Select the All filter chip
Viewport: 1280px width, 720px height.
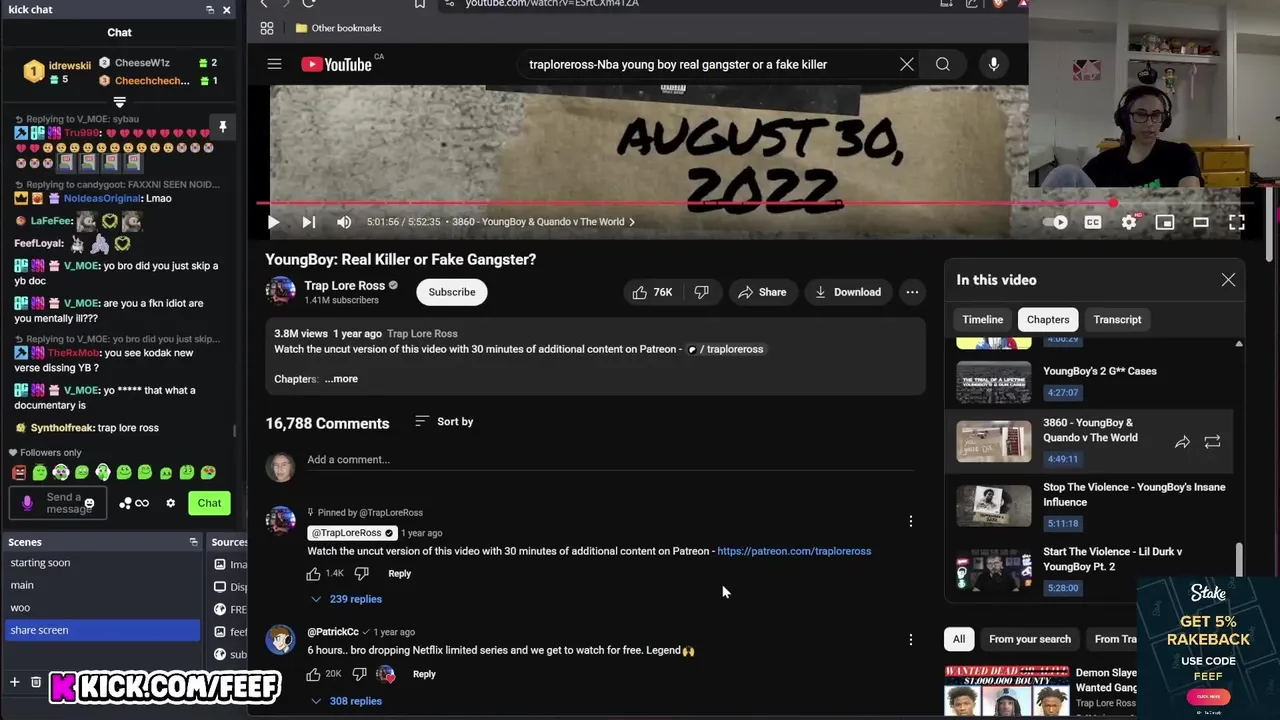pos(958,639)
